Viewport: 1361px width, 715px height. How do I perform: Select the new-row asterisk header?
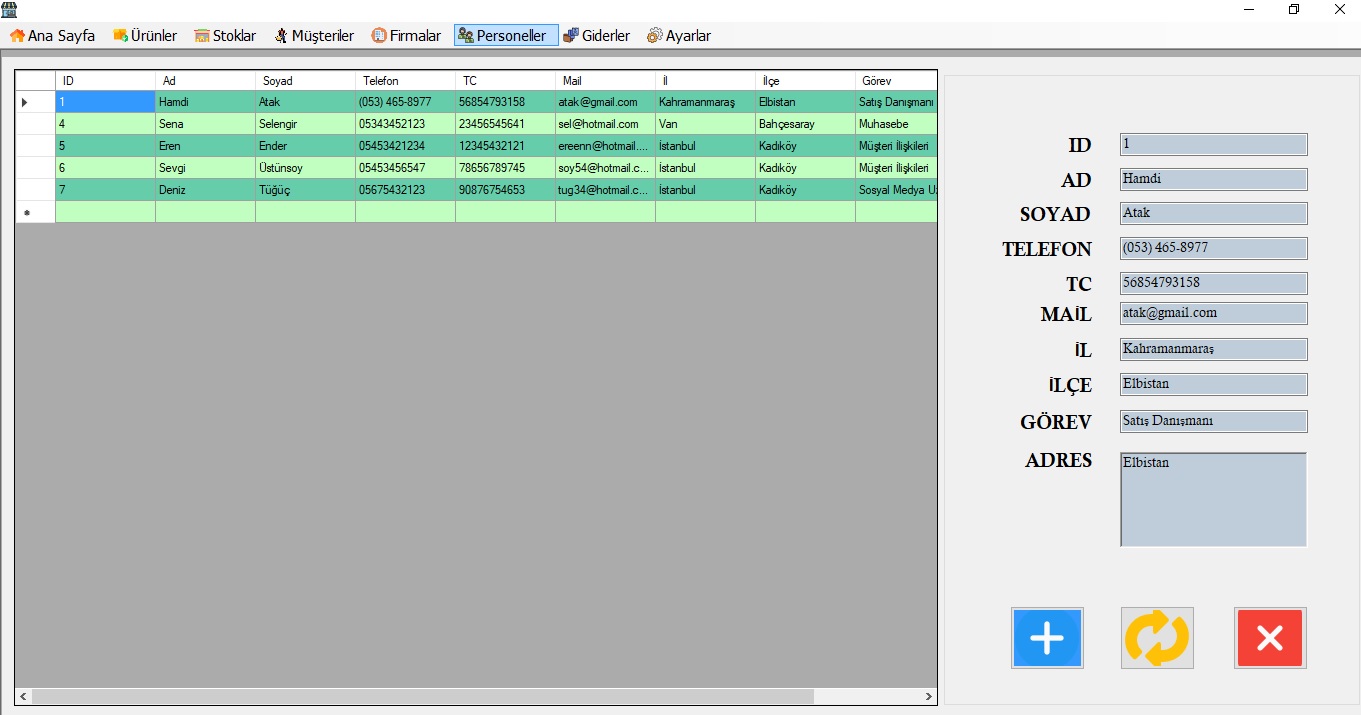35,212
